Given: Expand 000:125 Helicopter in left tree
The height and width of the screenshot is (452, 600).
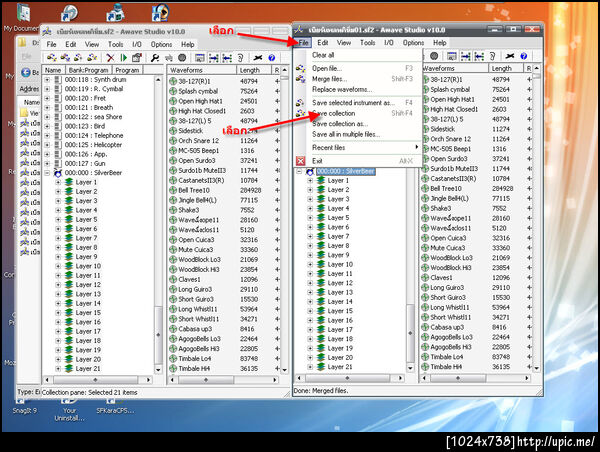Looking at the screenshot, I should tap(47, 145).
